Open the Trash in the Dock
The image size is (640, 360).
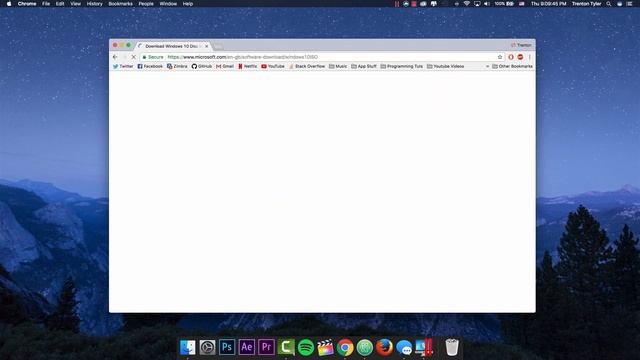pos(452,347)
